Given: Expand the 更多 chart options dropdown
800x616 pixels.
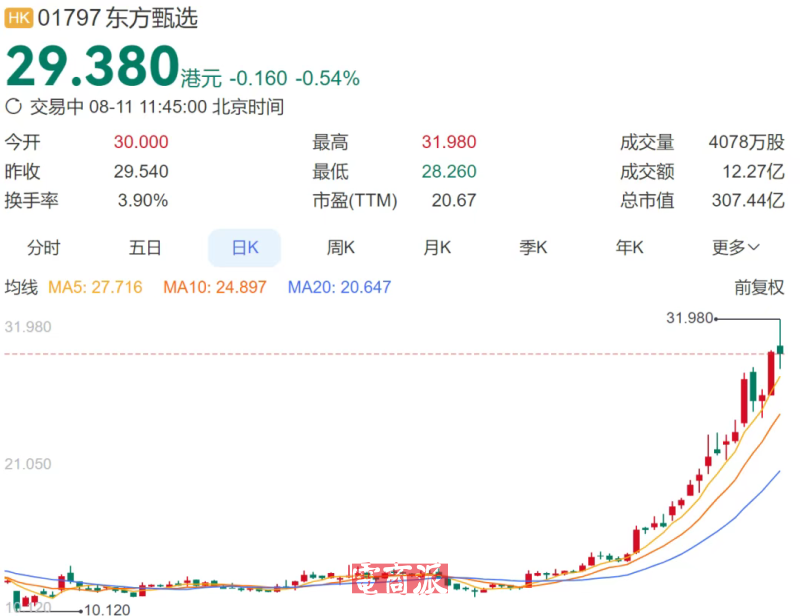Looking at the screenshot, I should (x=736, y=248).
